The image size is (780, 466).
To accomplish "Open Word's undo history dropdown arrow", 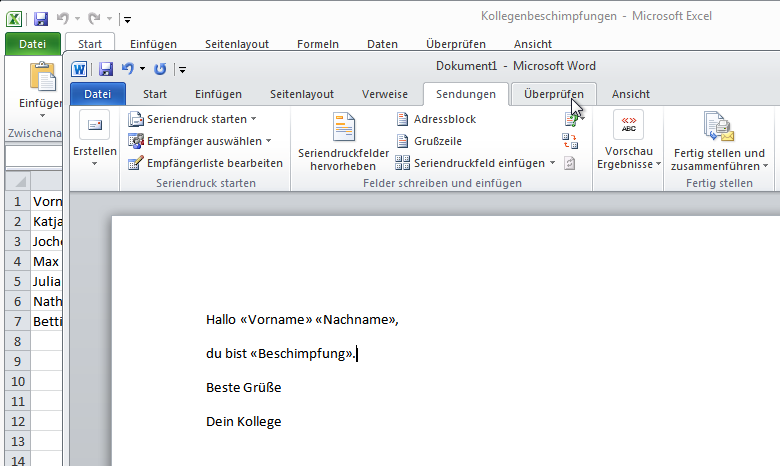I will [142, 69].
